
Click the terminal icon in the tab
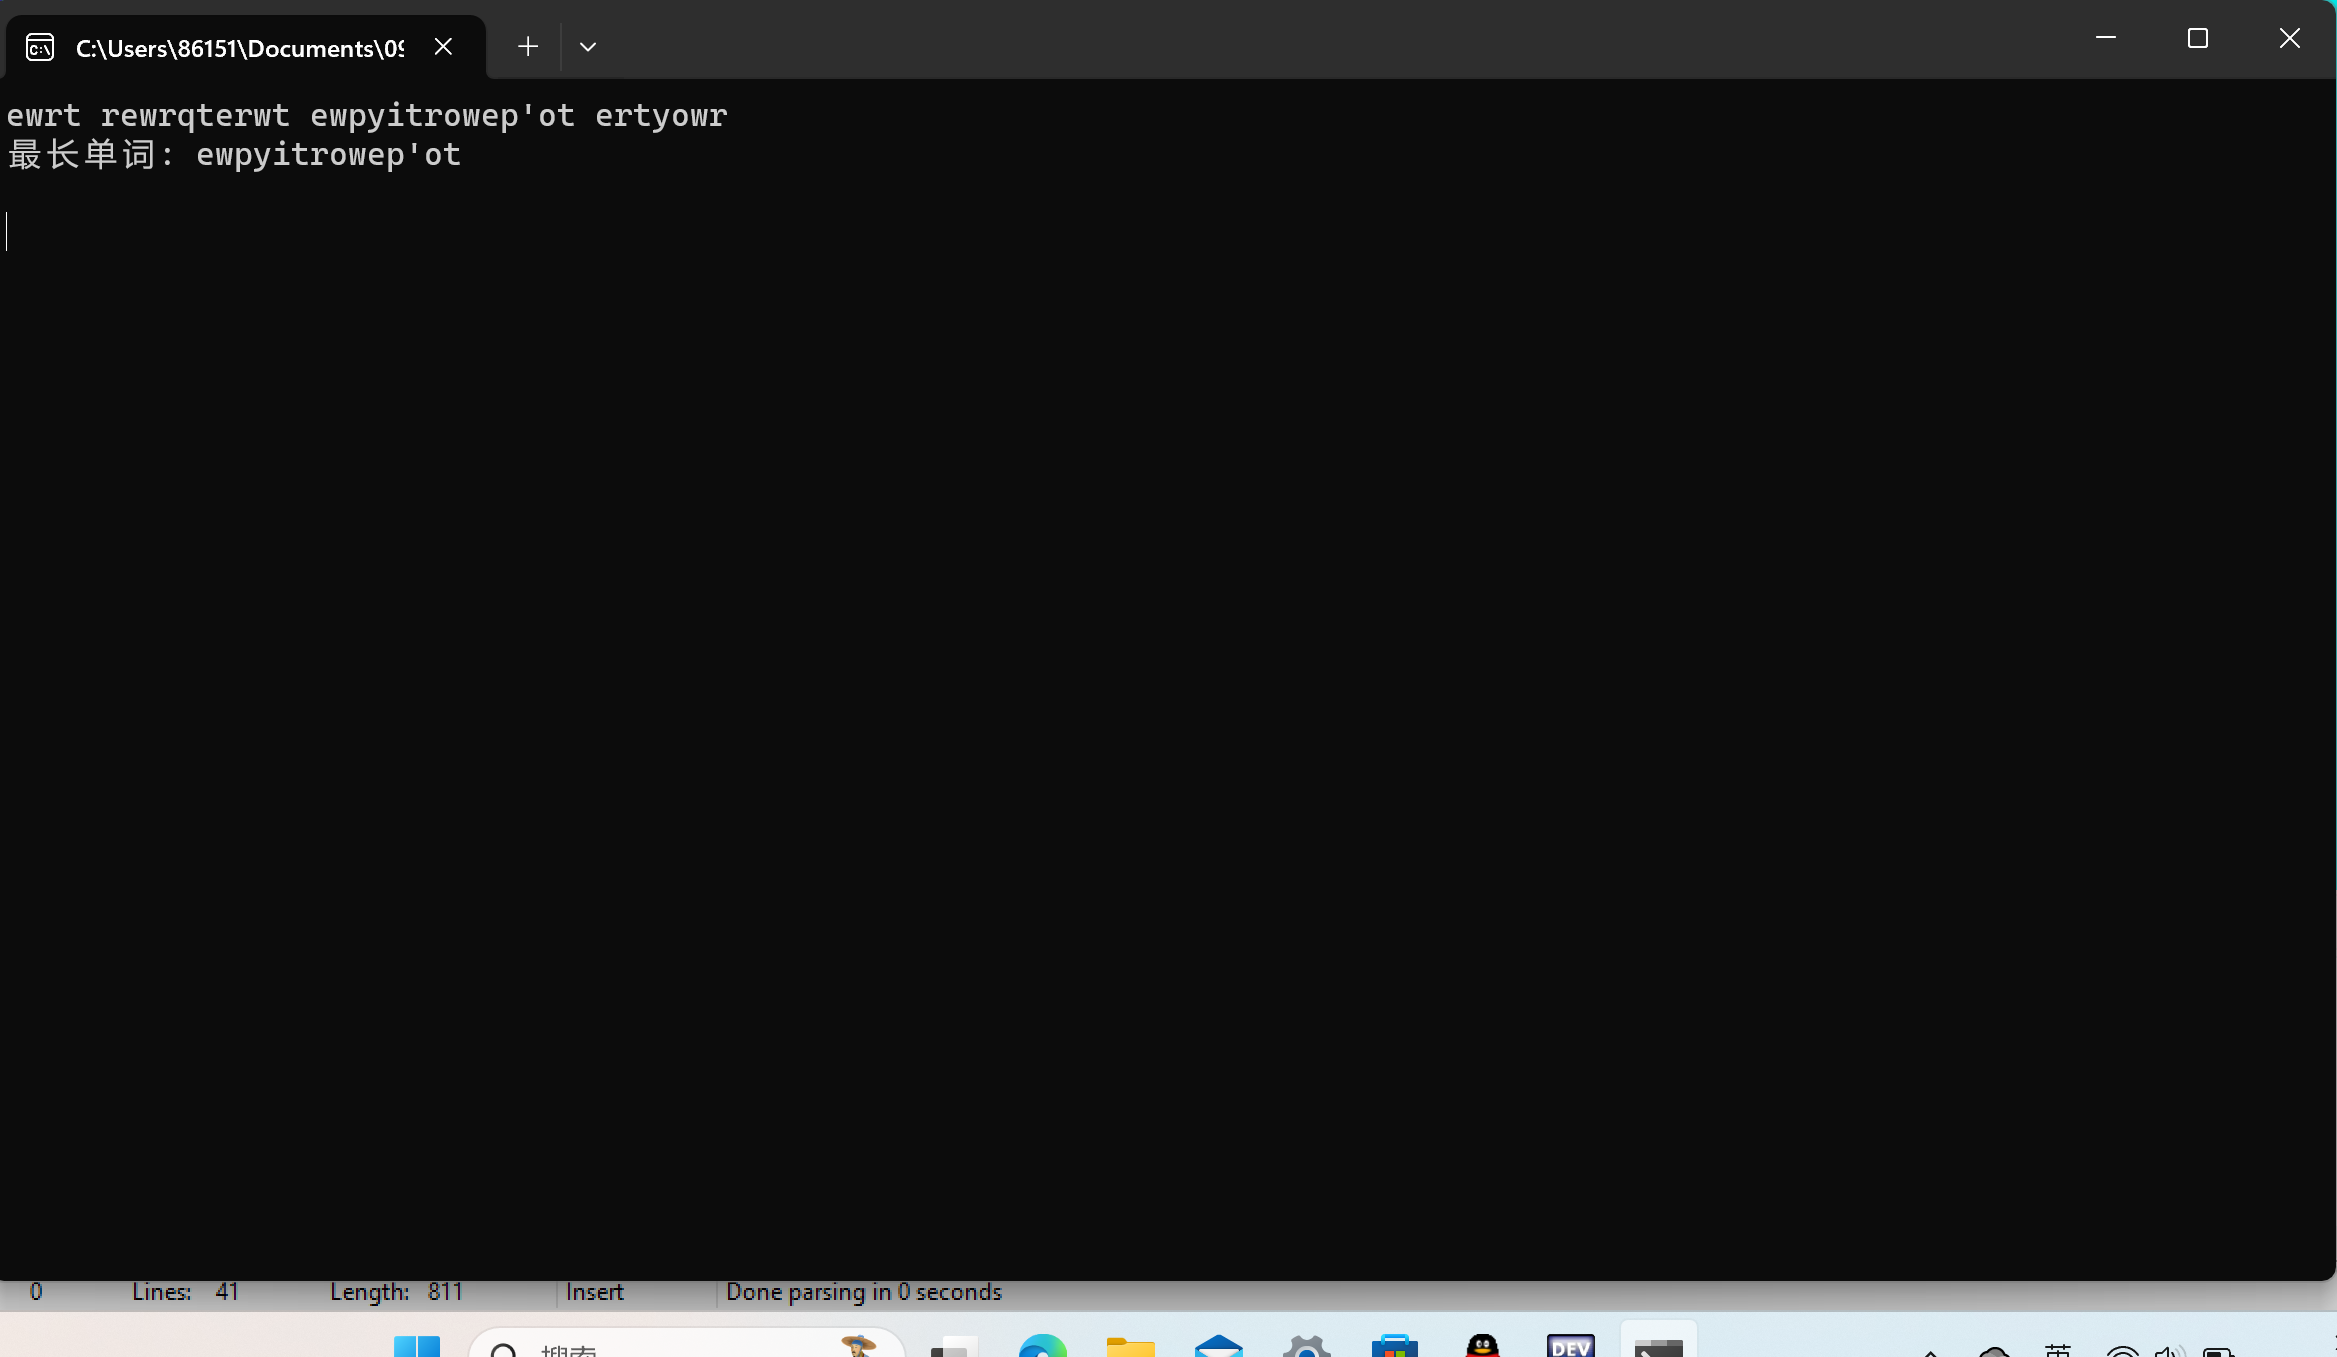[40, 47]
